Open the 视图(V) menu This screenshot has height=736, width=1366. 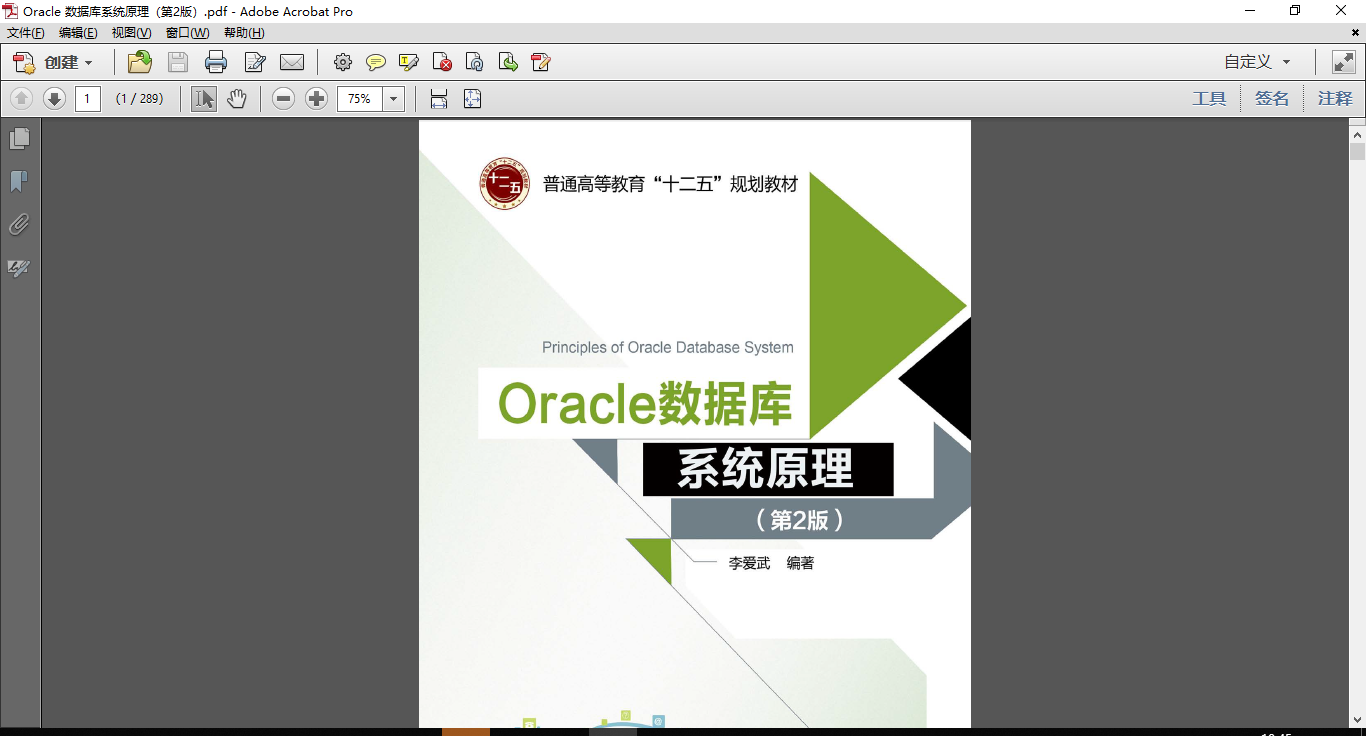click(x=131, y=33)
